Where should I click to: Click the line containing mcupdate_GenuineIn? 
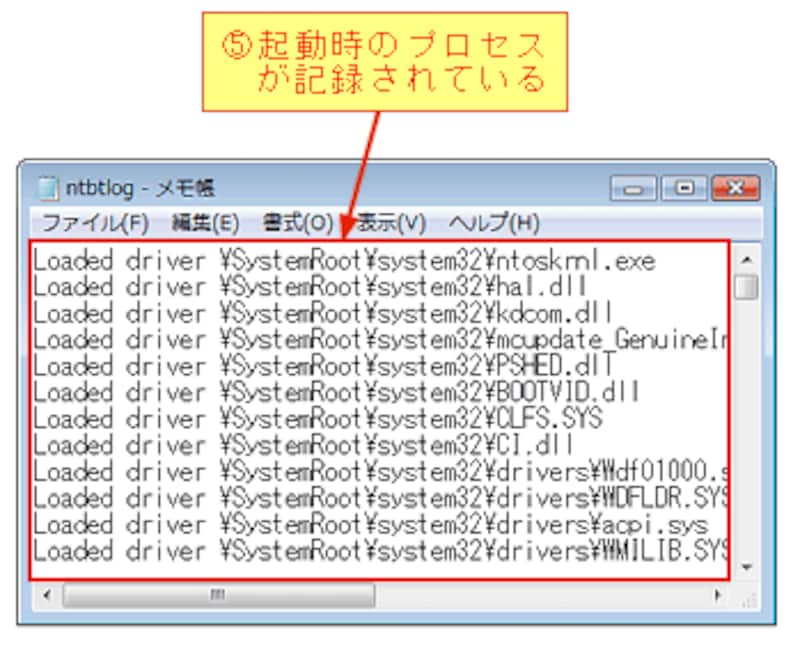[x=380, y=340]
